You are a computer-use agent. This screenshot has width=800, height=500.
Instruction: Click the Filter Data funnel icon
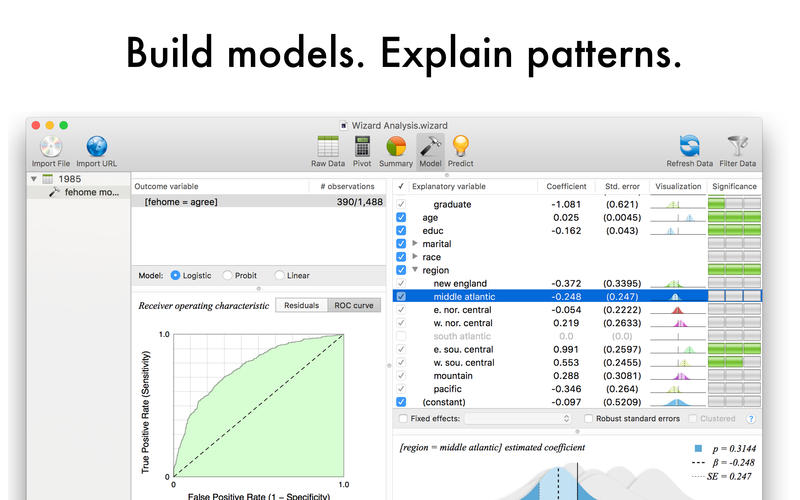[x=738, y=147]
